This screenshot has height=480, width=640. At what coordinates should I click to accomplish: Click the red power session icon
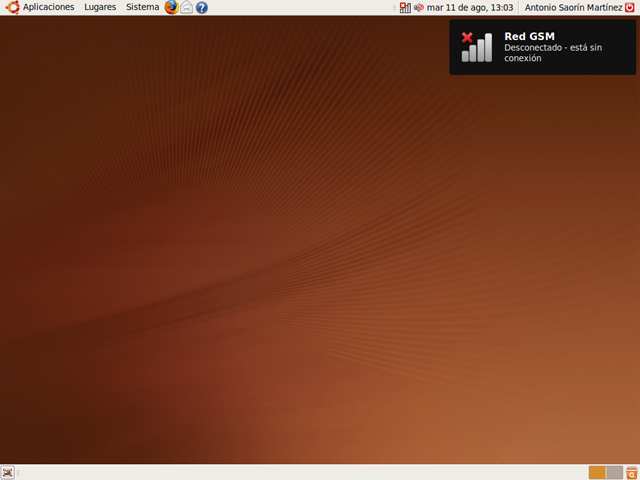630,7
